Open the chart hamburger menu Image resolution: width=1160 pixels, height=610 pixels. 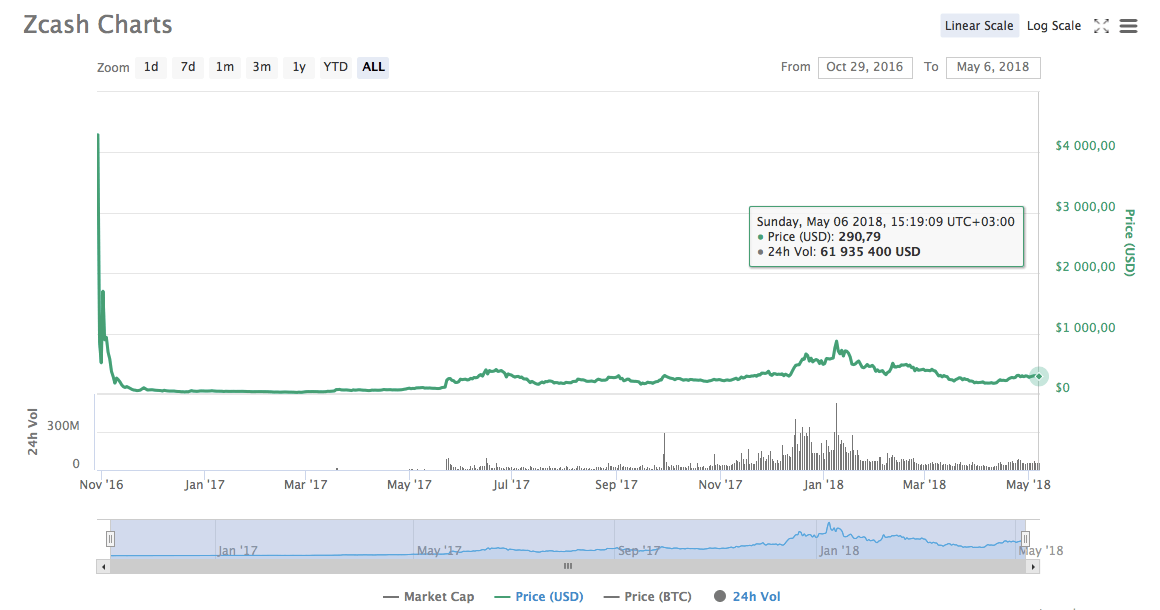coord(1128,26)
